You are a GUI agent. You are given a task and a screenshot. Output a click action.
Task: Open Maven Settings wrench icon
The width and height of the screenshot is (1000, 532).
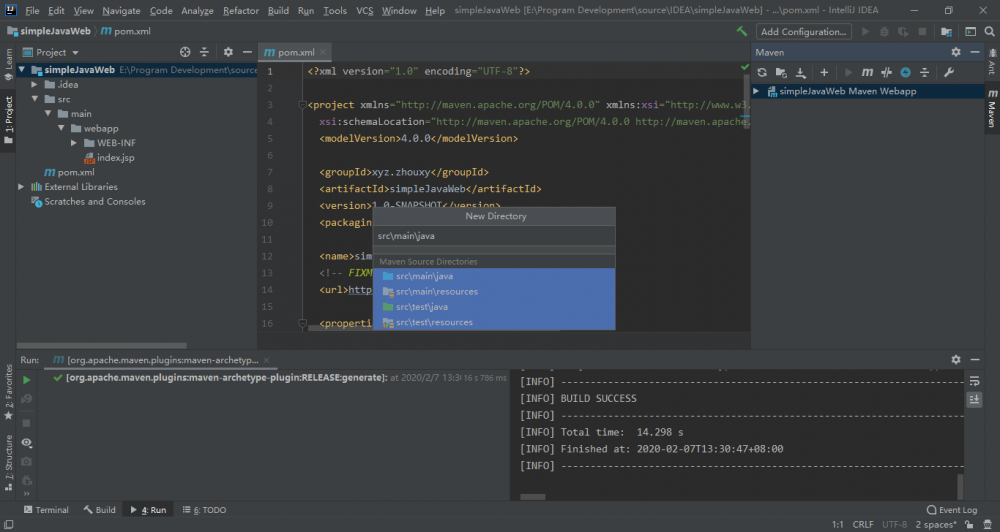click(949, 72)
